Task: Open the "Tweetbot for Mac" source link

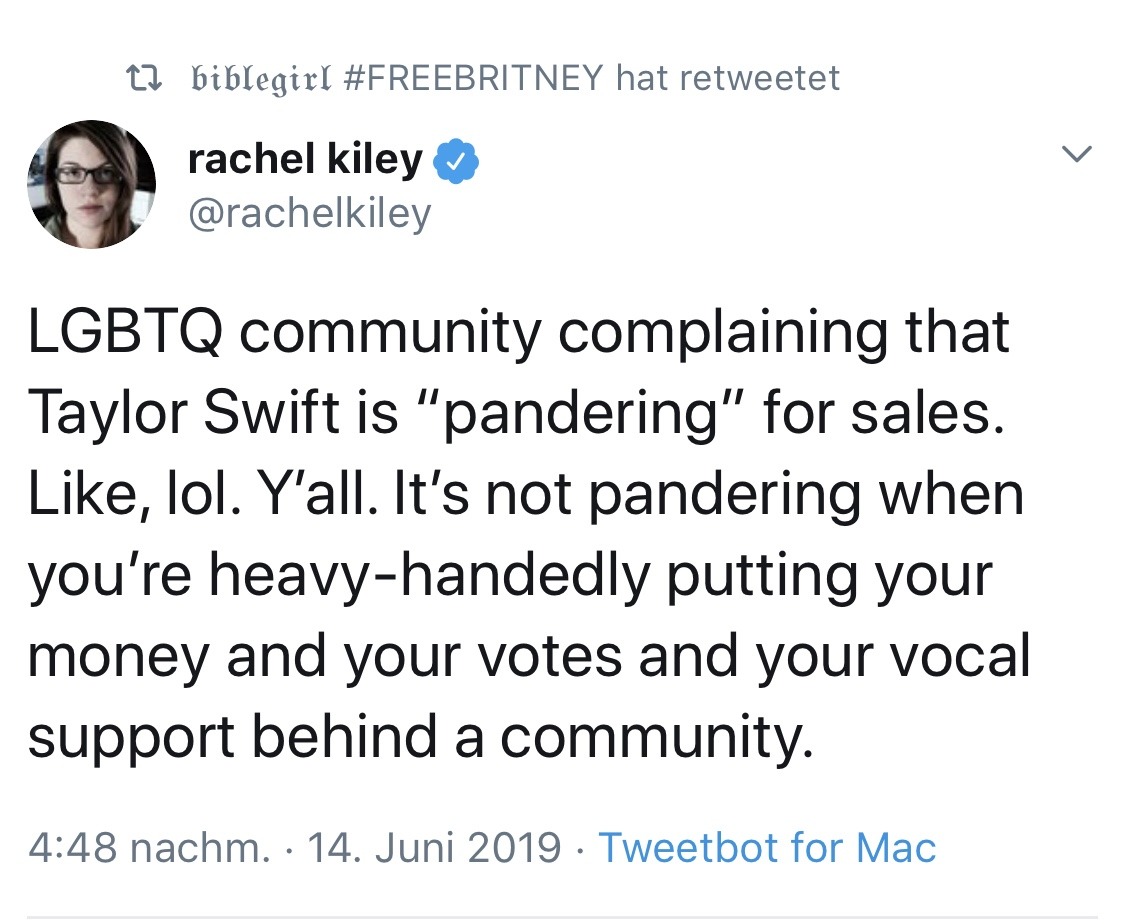Action: tap(767, 848)
